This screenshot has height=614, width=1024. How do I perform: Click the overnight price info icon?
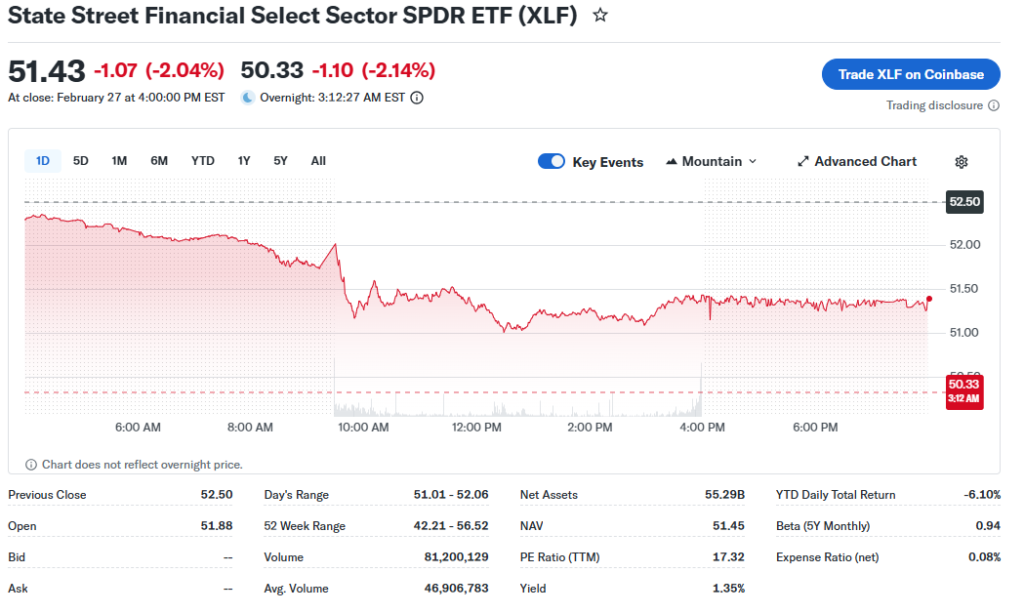coord(417,98)
